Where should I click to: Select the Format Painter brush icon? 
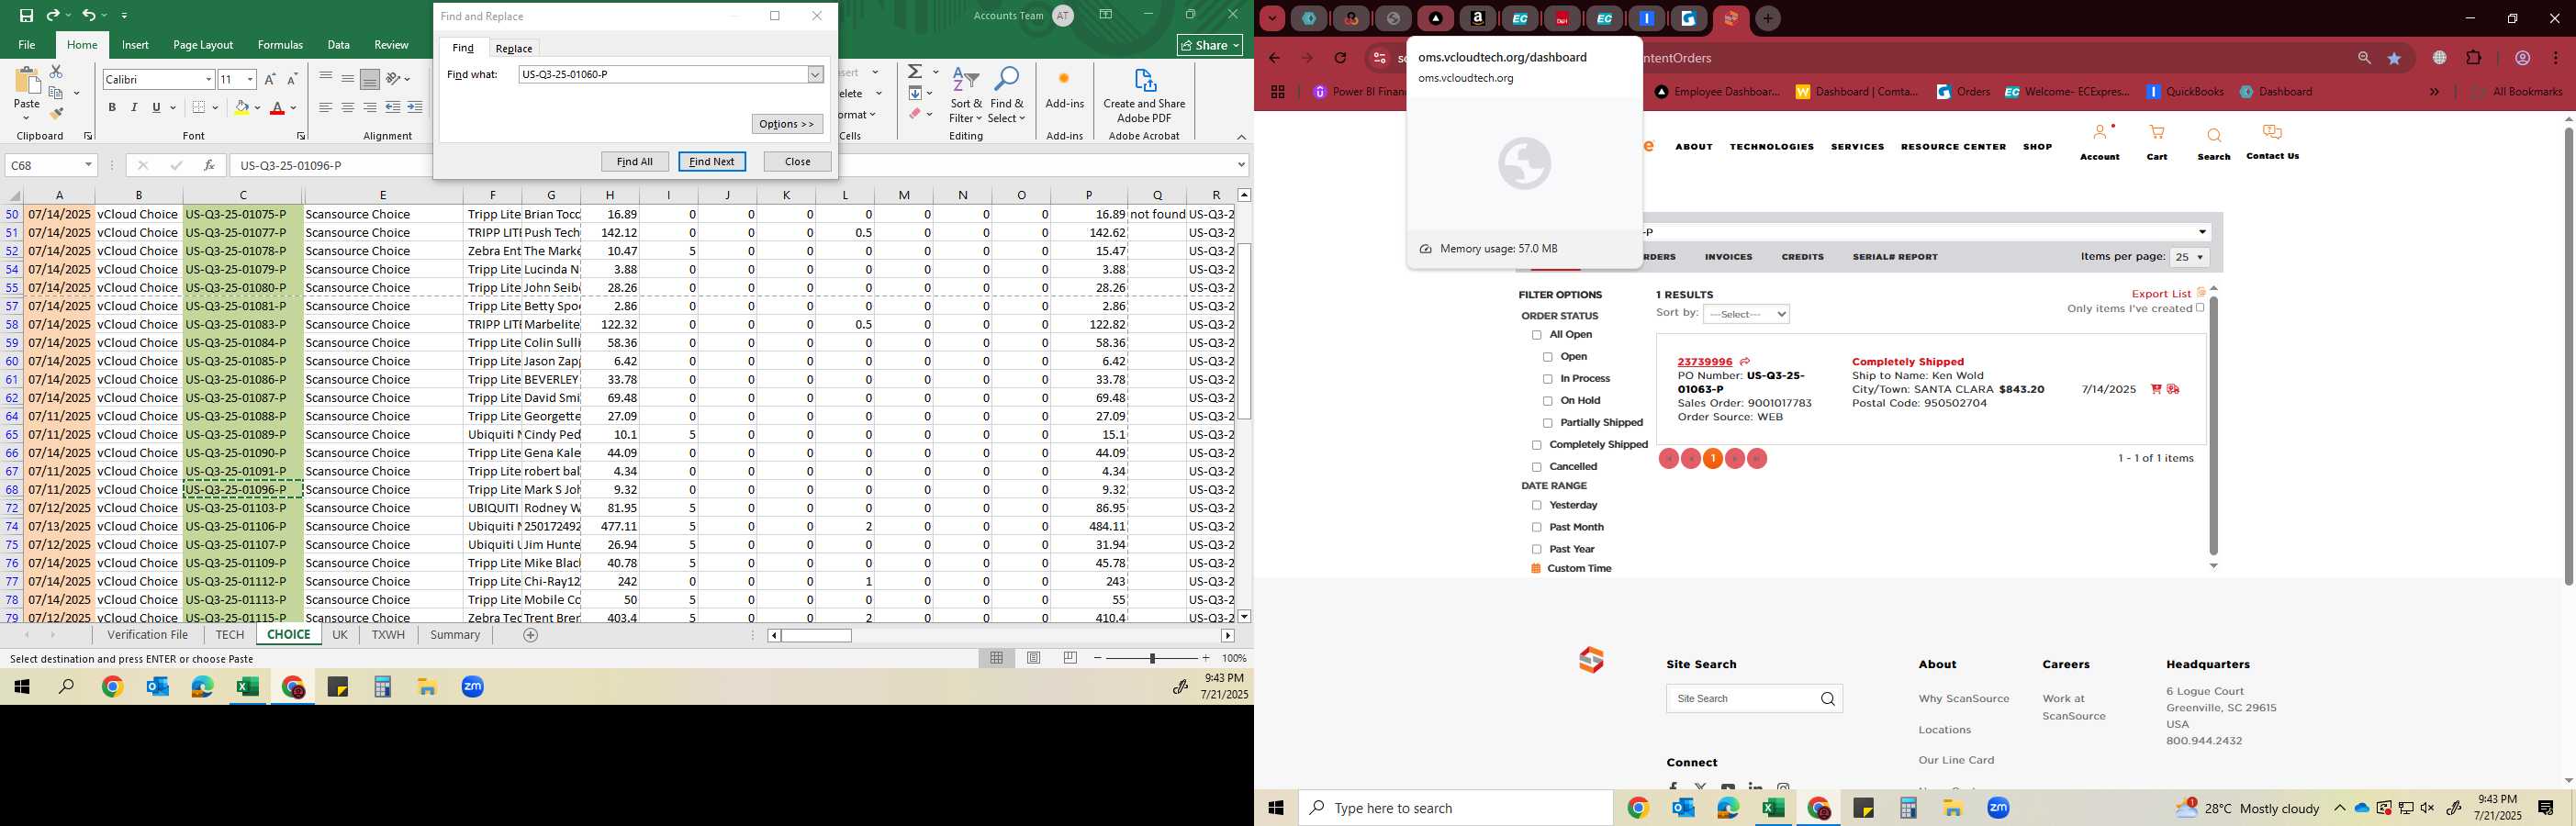click(x=56, y=113)
